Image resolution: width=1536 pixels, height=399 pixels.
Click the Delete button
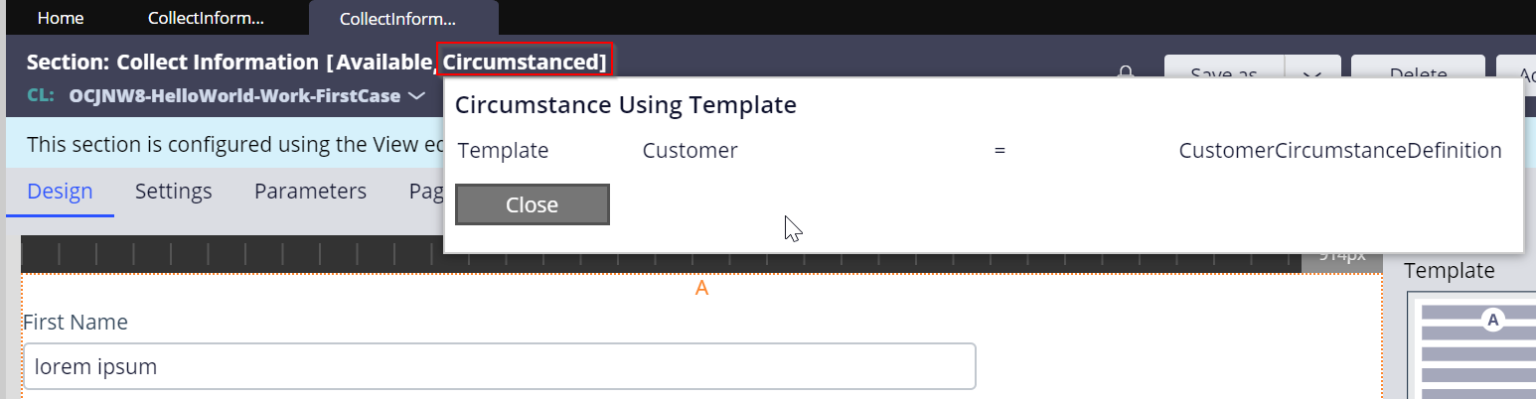[x=1418, y=72]
